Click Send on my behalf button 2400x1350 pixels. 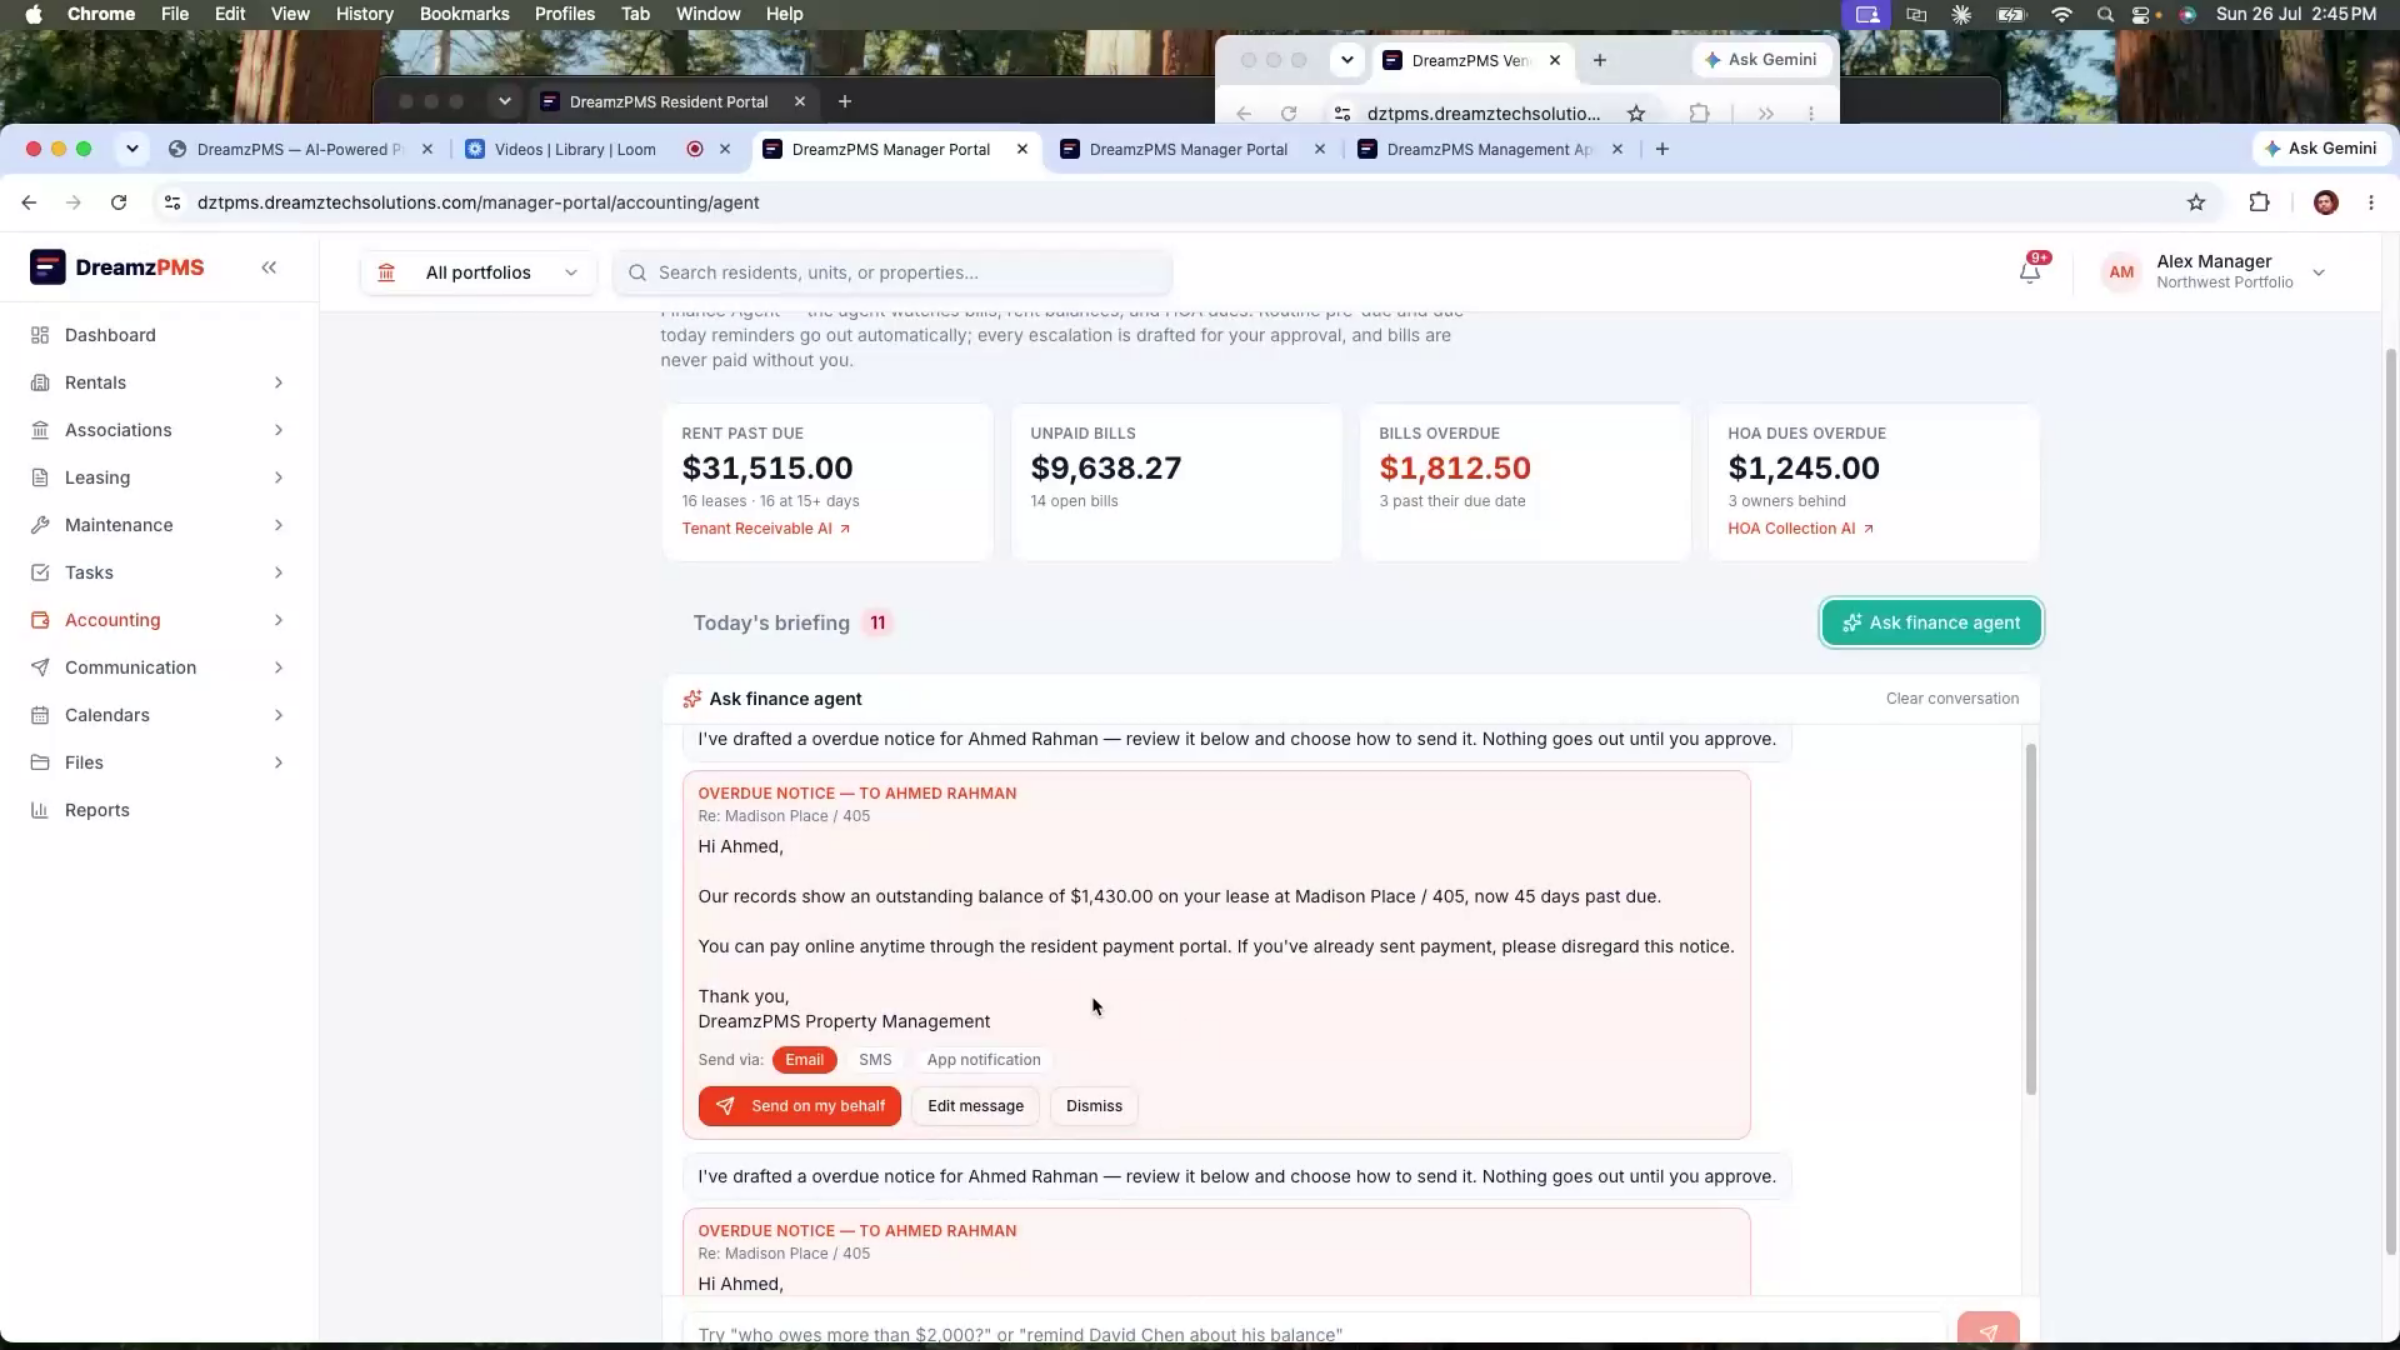pyautogui.click(x=799, y=1106)
